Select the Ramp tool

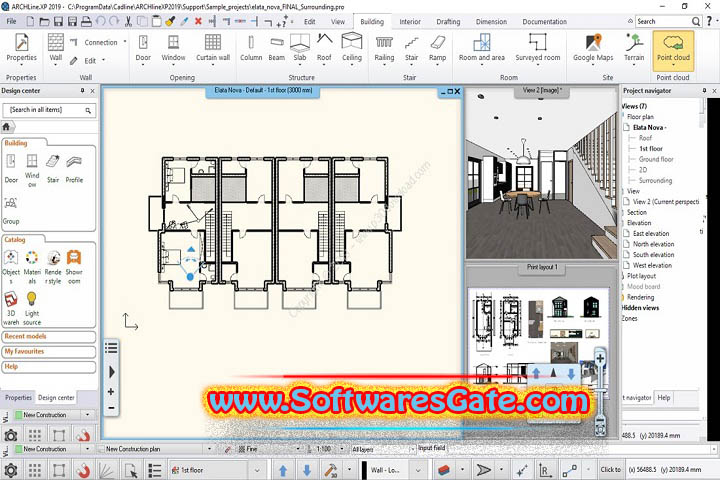pyautogui.click(x=437, y=48)
